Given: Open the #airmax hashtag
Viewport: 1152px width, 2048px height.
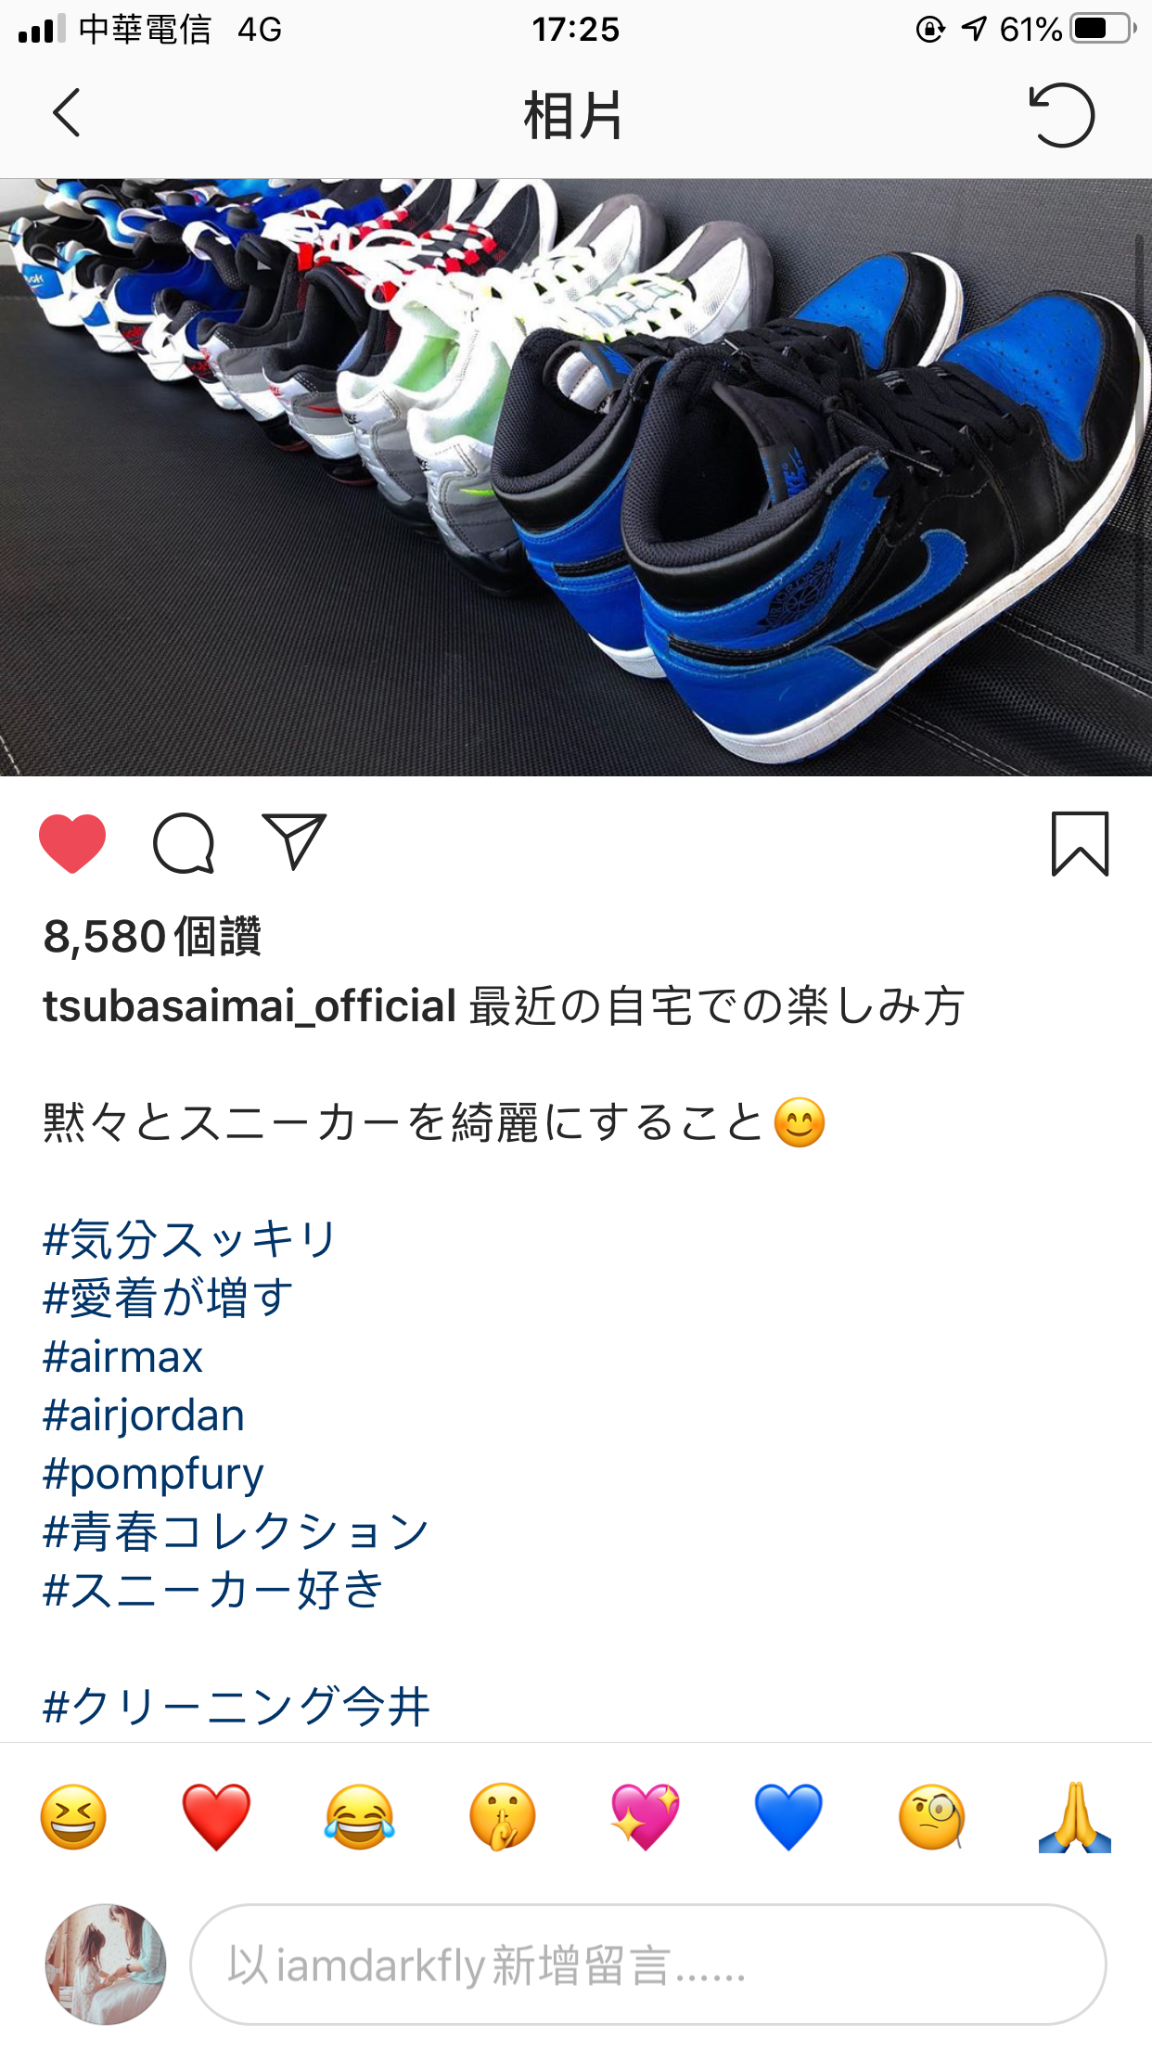Looking at the screenshot, I should [x=123, y=1357].
